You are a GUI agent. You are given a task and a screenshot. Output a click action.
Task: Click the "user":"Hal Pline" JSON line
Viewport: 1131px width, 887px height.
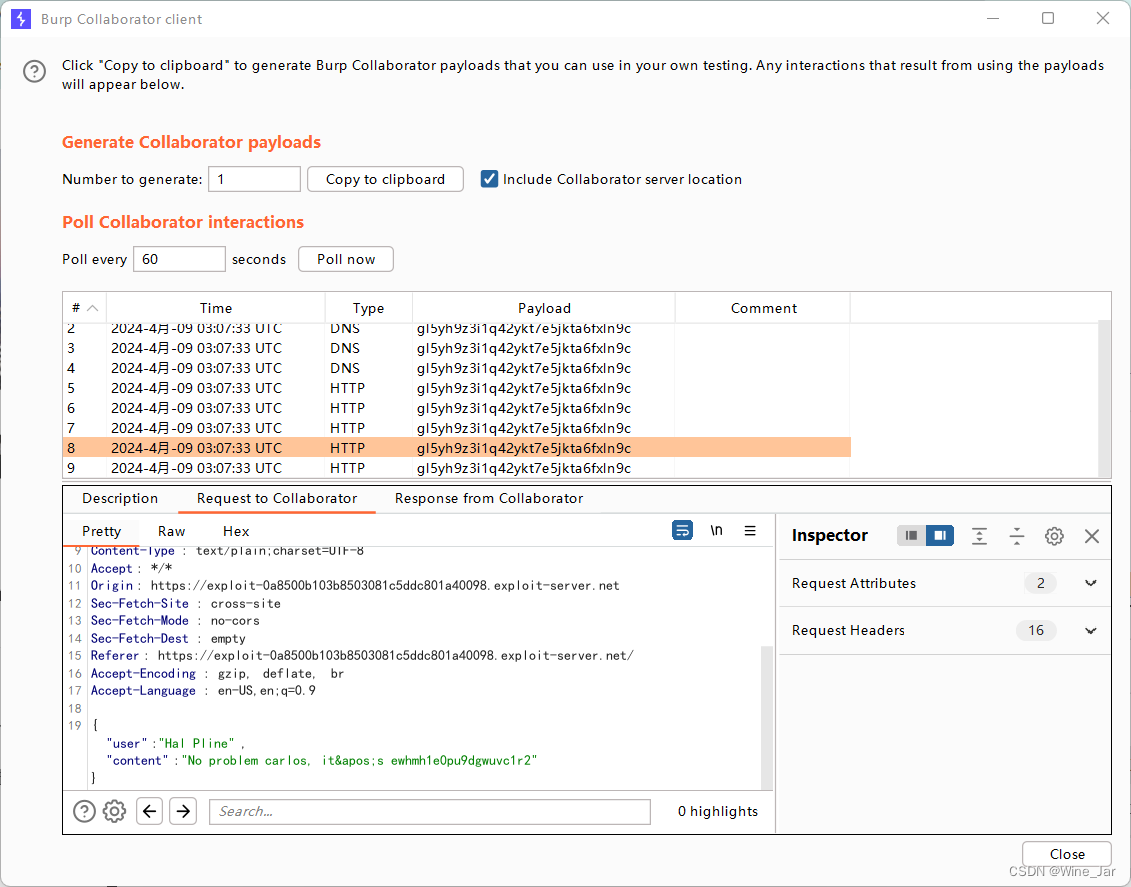pos(175,743)
